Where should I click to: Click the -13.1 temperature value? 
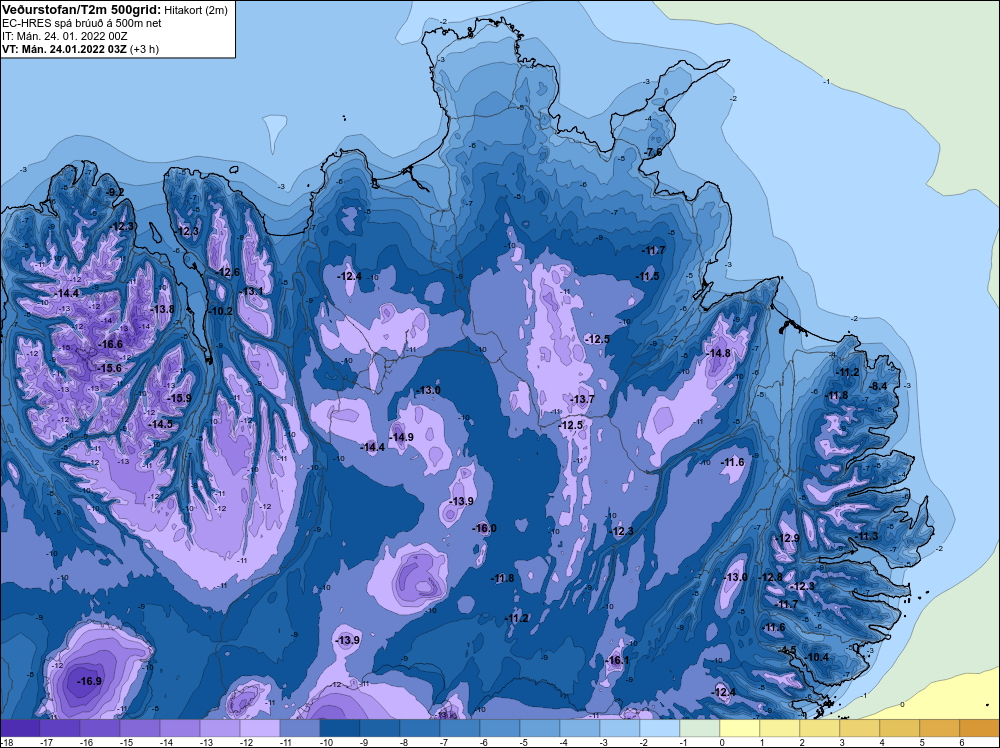tap(251, 291)
